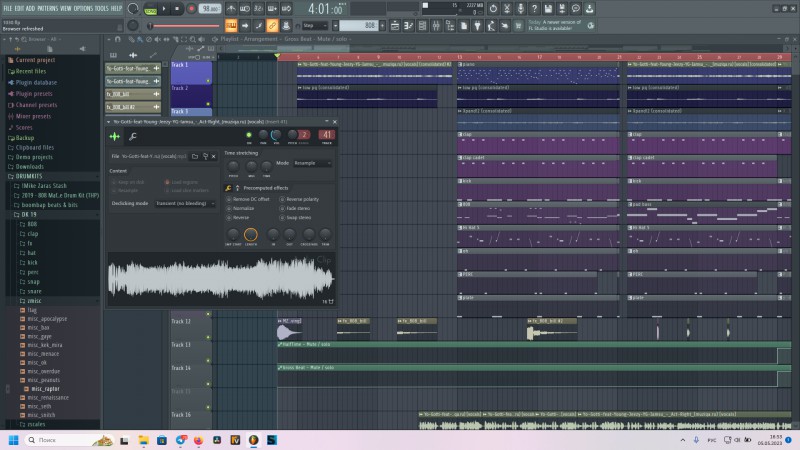The height and width of the screenshot is (450, 800).
Task: Save project with the floppy disk icon
Action: pos(548,9)
